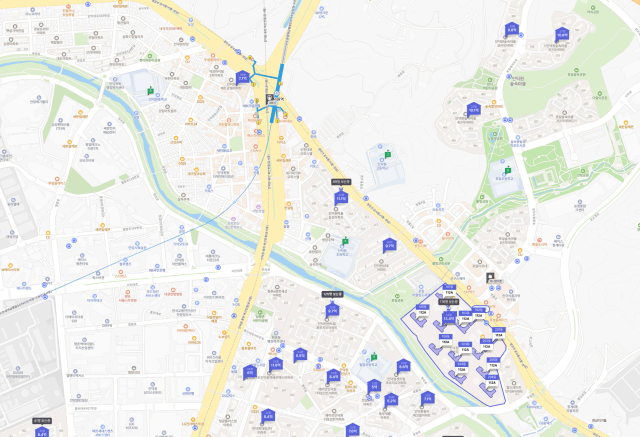This screenshot has height=437, width=640.
Task: Open the 11.6억 apartment price marker
Action: (x=276, y=364)
